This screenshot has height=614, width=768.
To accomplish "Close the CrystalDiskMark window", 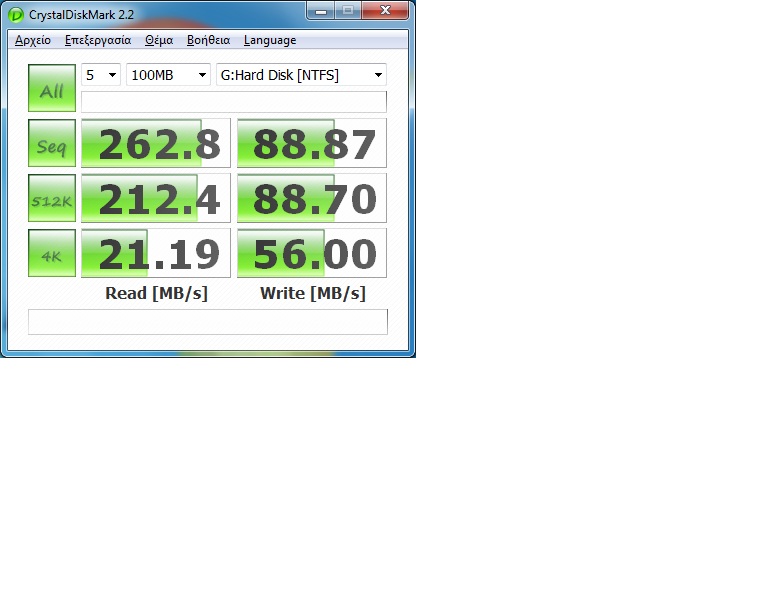I will (x=385, y=10).
